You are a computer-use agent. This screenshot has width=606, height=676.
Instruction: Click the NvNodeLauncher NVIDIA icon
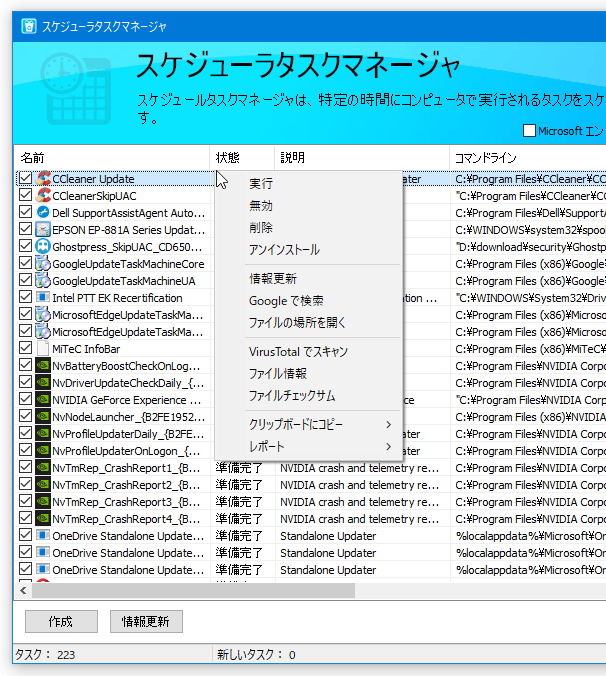(x=43, y=416)
